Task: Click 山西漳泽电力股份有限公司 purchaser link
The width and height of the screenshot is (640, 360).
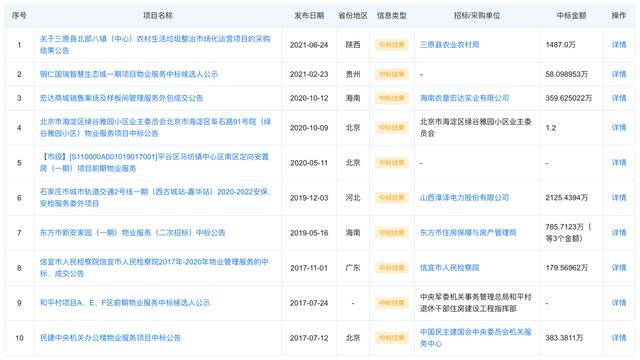Action: [464, 198]
